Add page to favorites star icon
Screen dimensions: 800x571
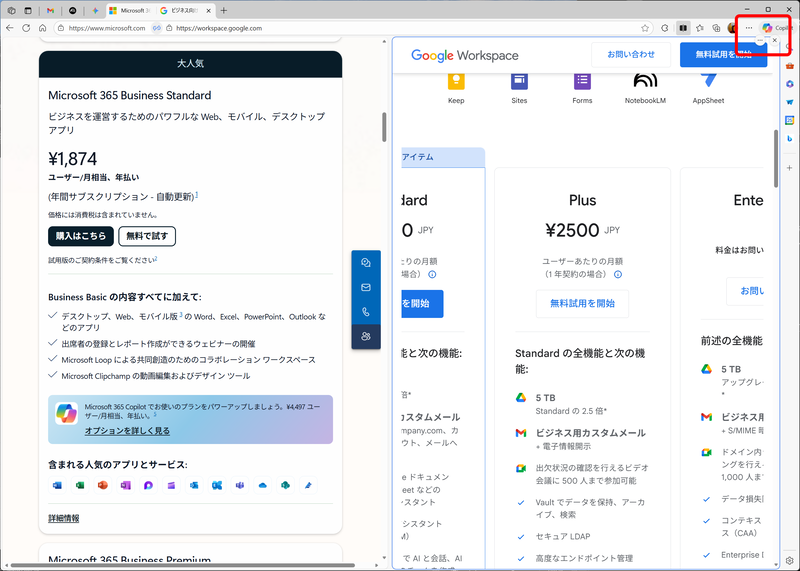pyautogui.click(x=645, y=28)
